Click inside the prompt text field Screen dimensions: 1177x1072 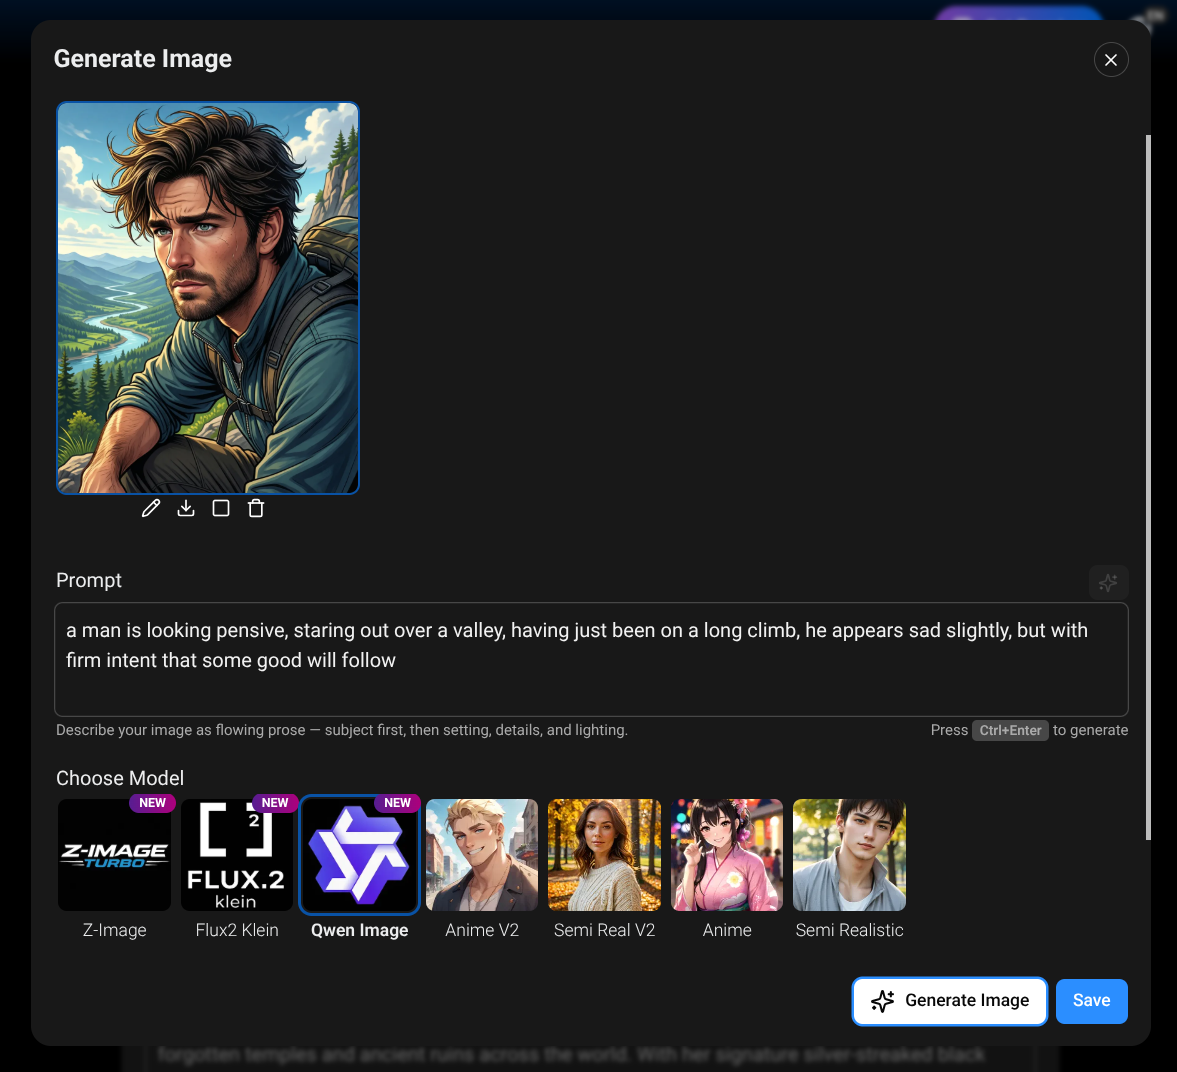click(592, 659)
